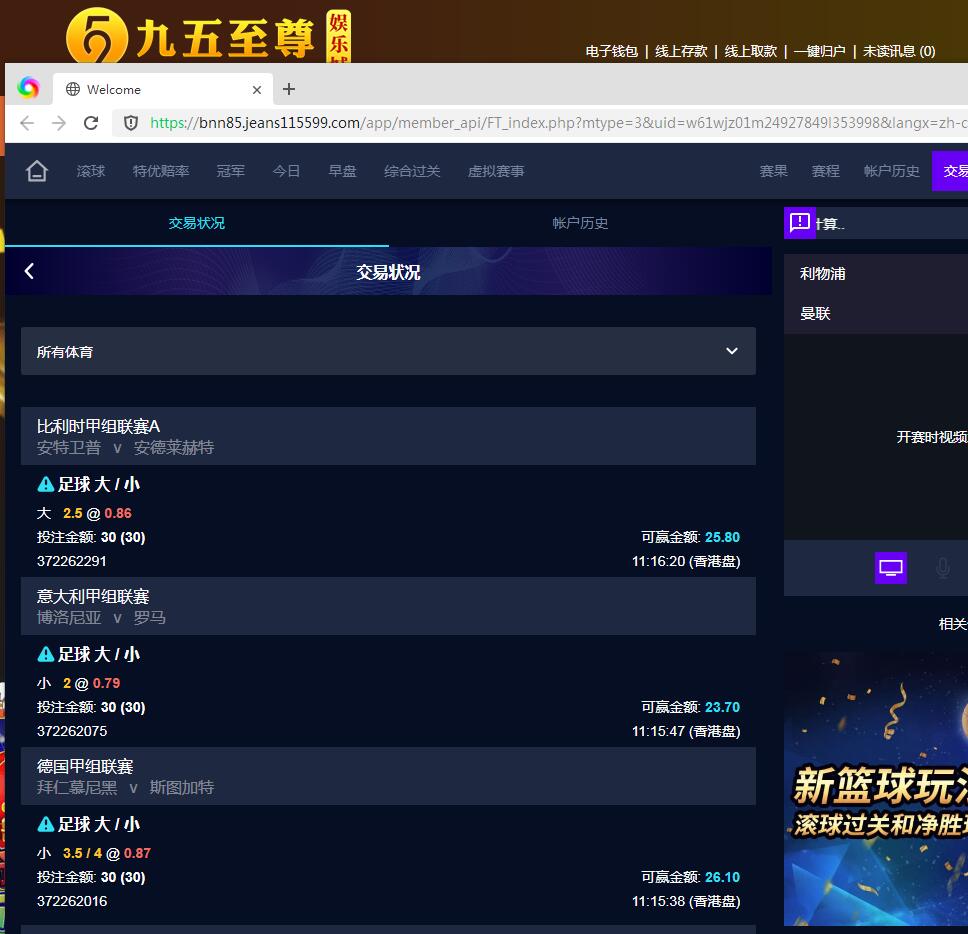Image resolution: width=968 pixels, height=934 pixels.
Task: Open the 赛程 schedule menu item
Action: 825,171
